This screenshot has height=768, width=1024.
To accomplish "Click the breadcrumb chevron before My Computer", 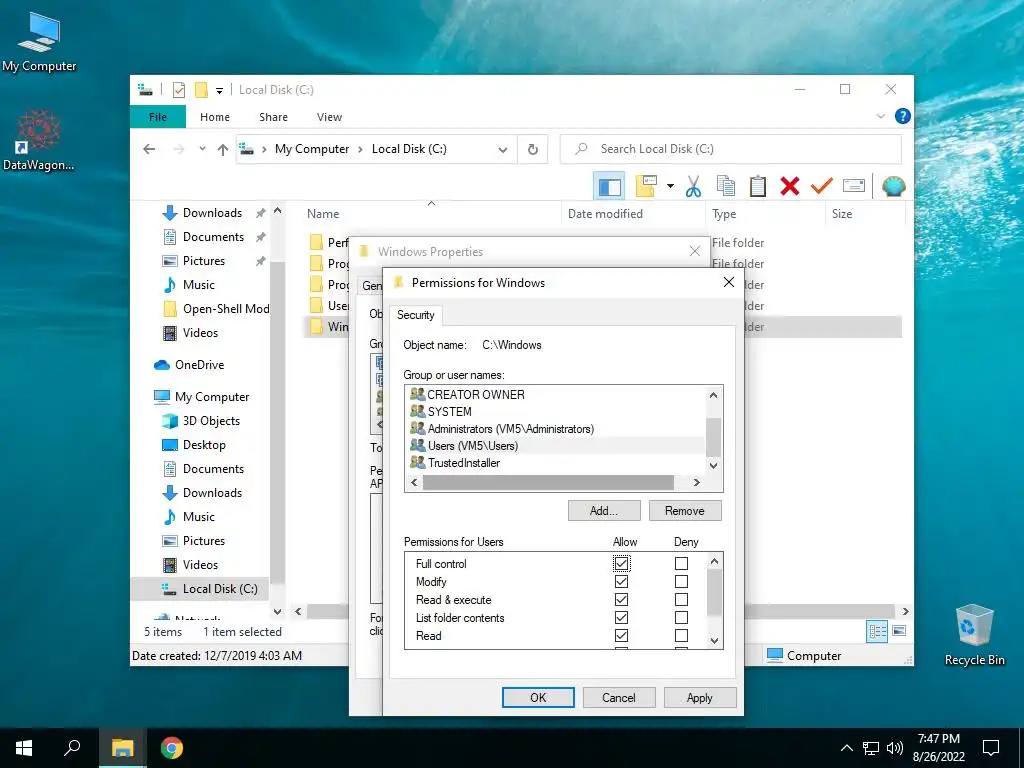I will click(x=264, y=150).
